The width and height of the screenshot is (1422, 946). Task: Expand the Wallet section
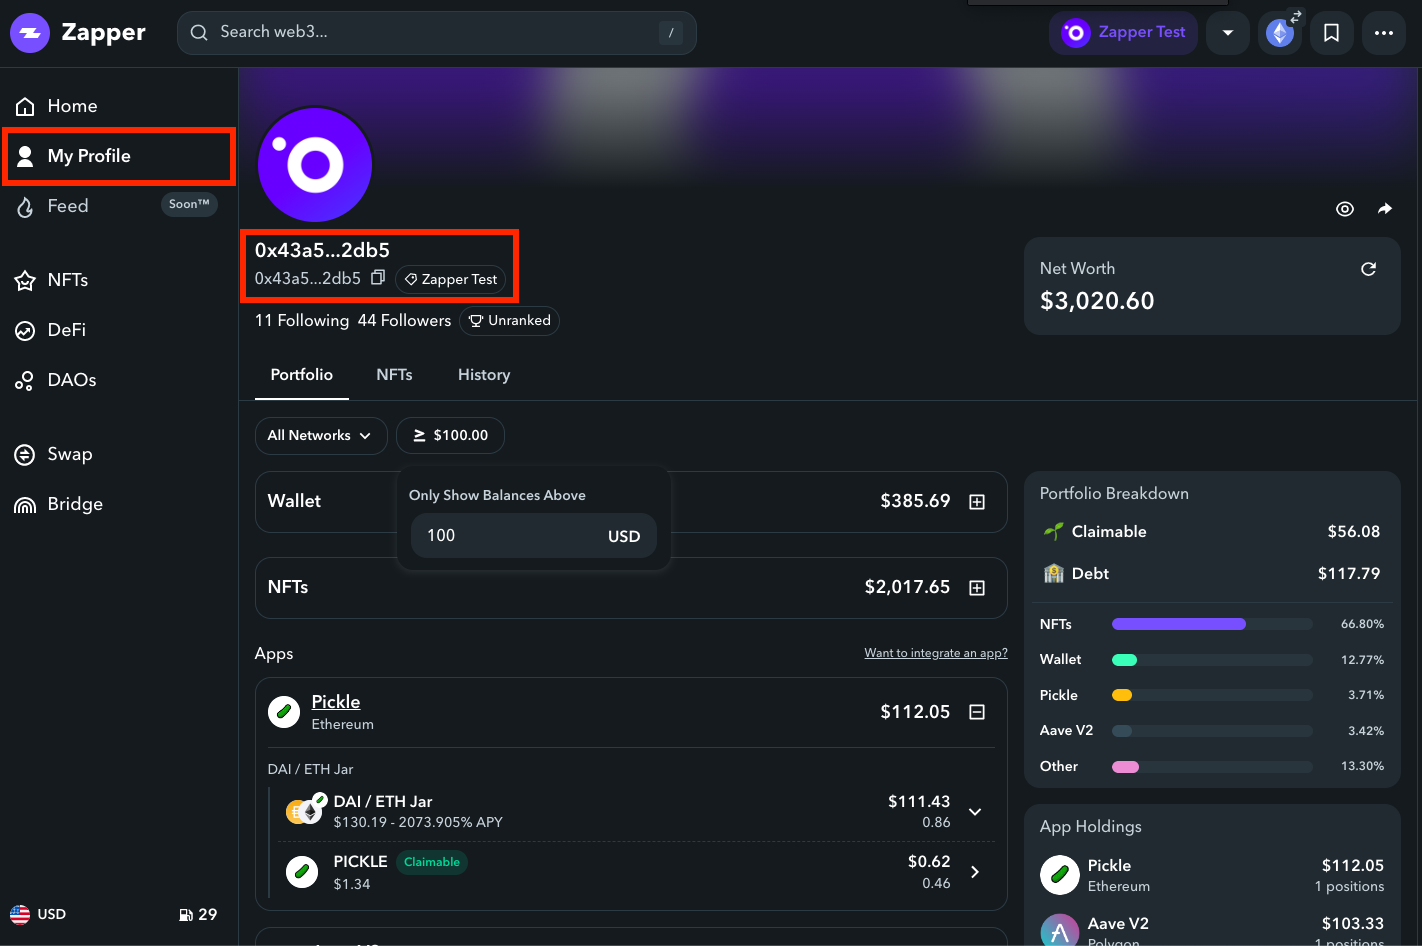977,502
